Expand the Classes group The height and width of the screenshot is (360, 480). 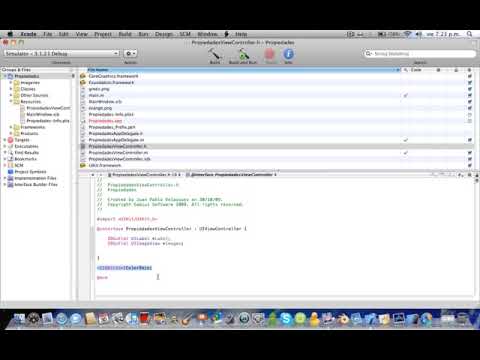tap(11, 89)
